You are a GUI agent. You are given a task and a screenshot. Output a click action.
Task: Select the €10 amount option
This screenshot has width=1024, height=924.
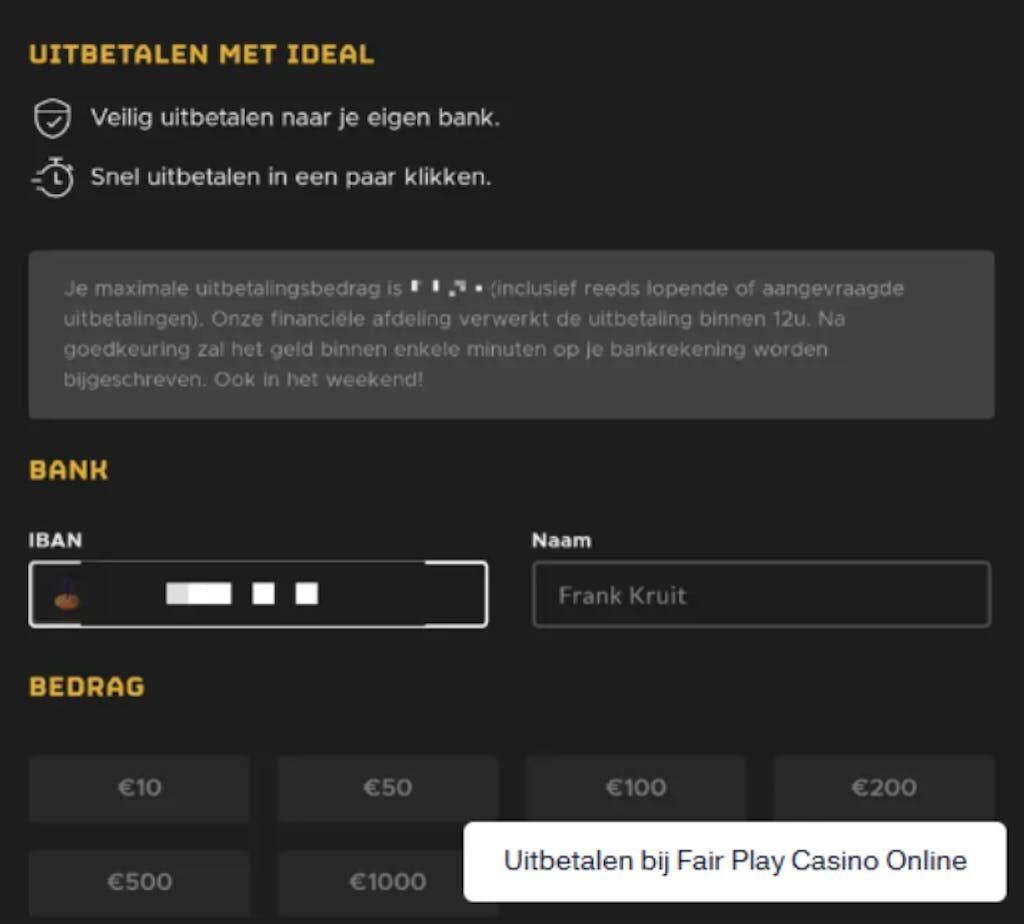click(x=139, y=787)
